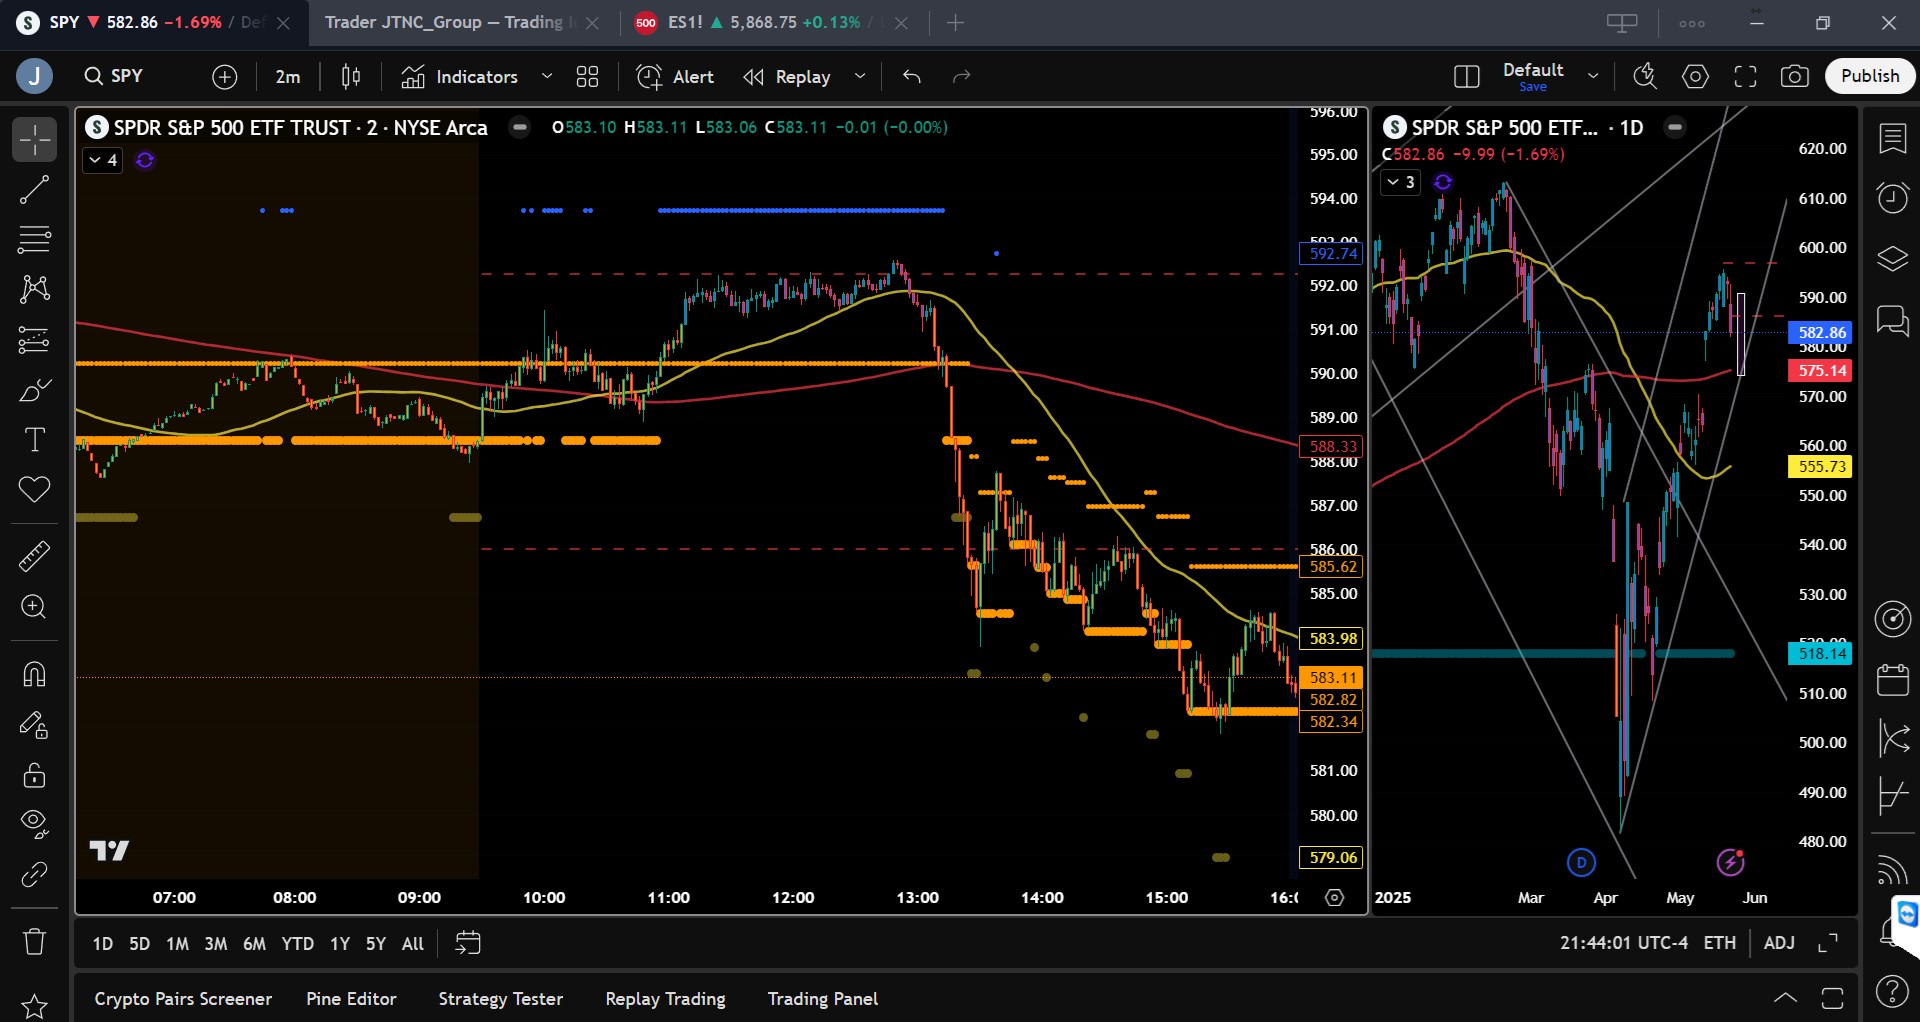Open indicator templates grid
Image resolution: width=1920 pixels, height=1022 pixels.
588,76
